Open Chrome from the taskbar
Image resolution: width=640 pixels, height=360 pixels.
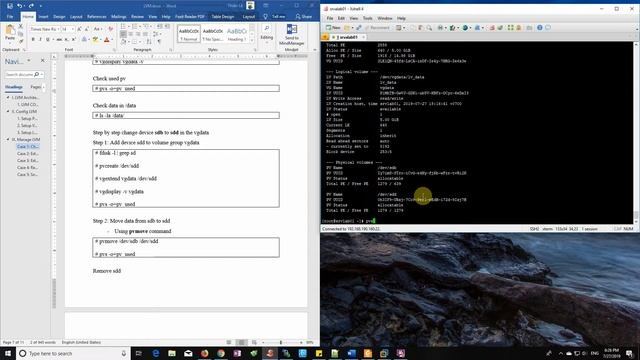pos(221,353)
